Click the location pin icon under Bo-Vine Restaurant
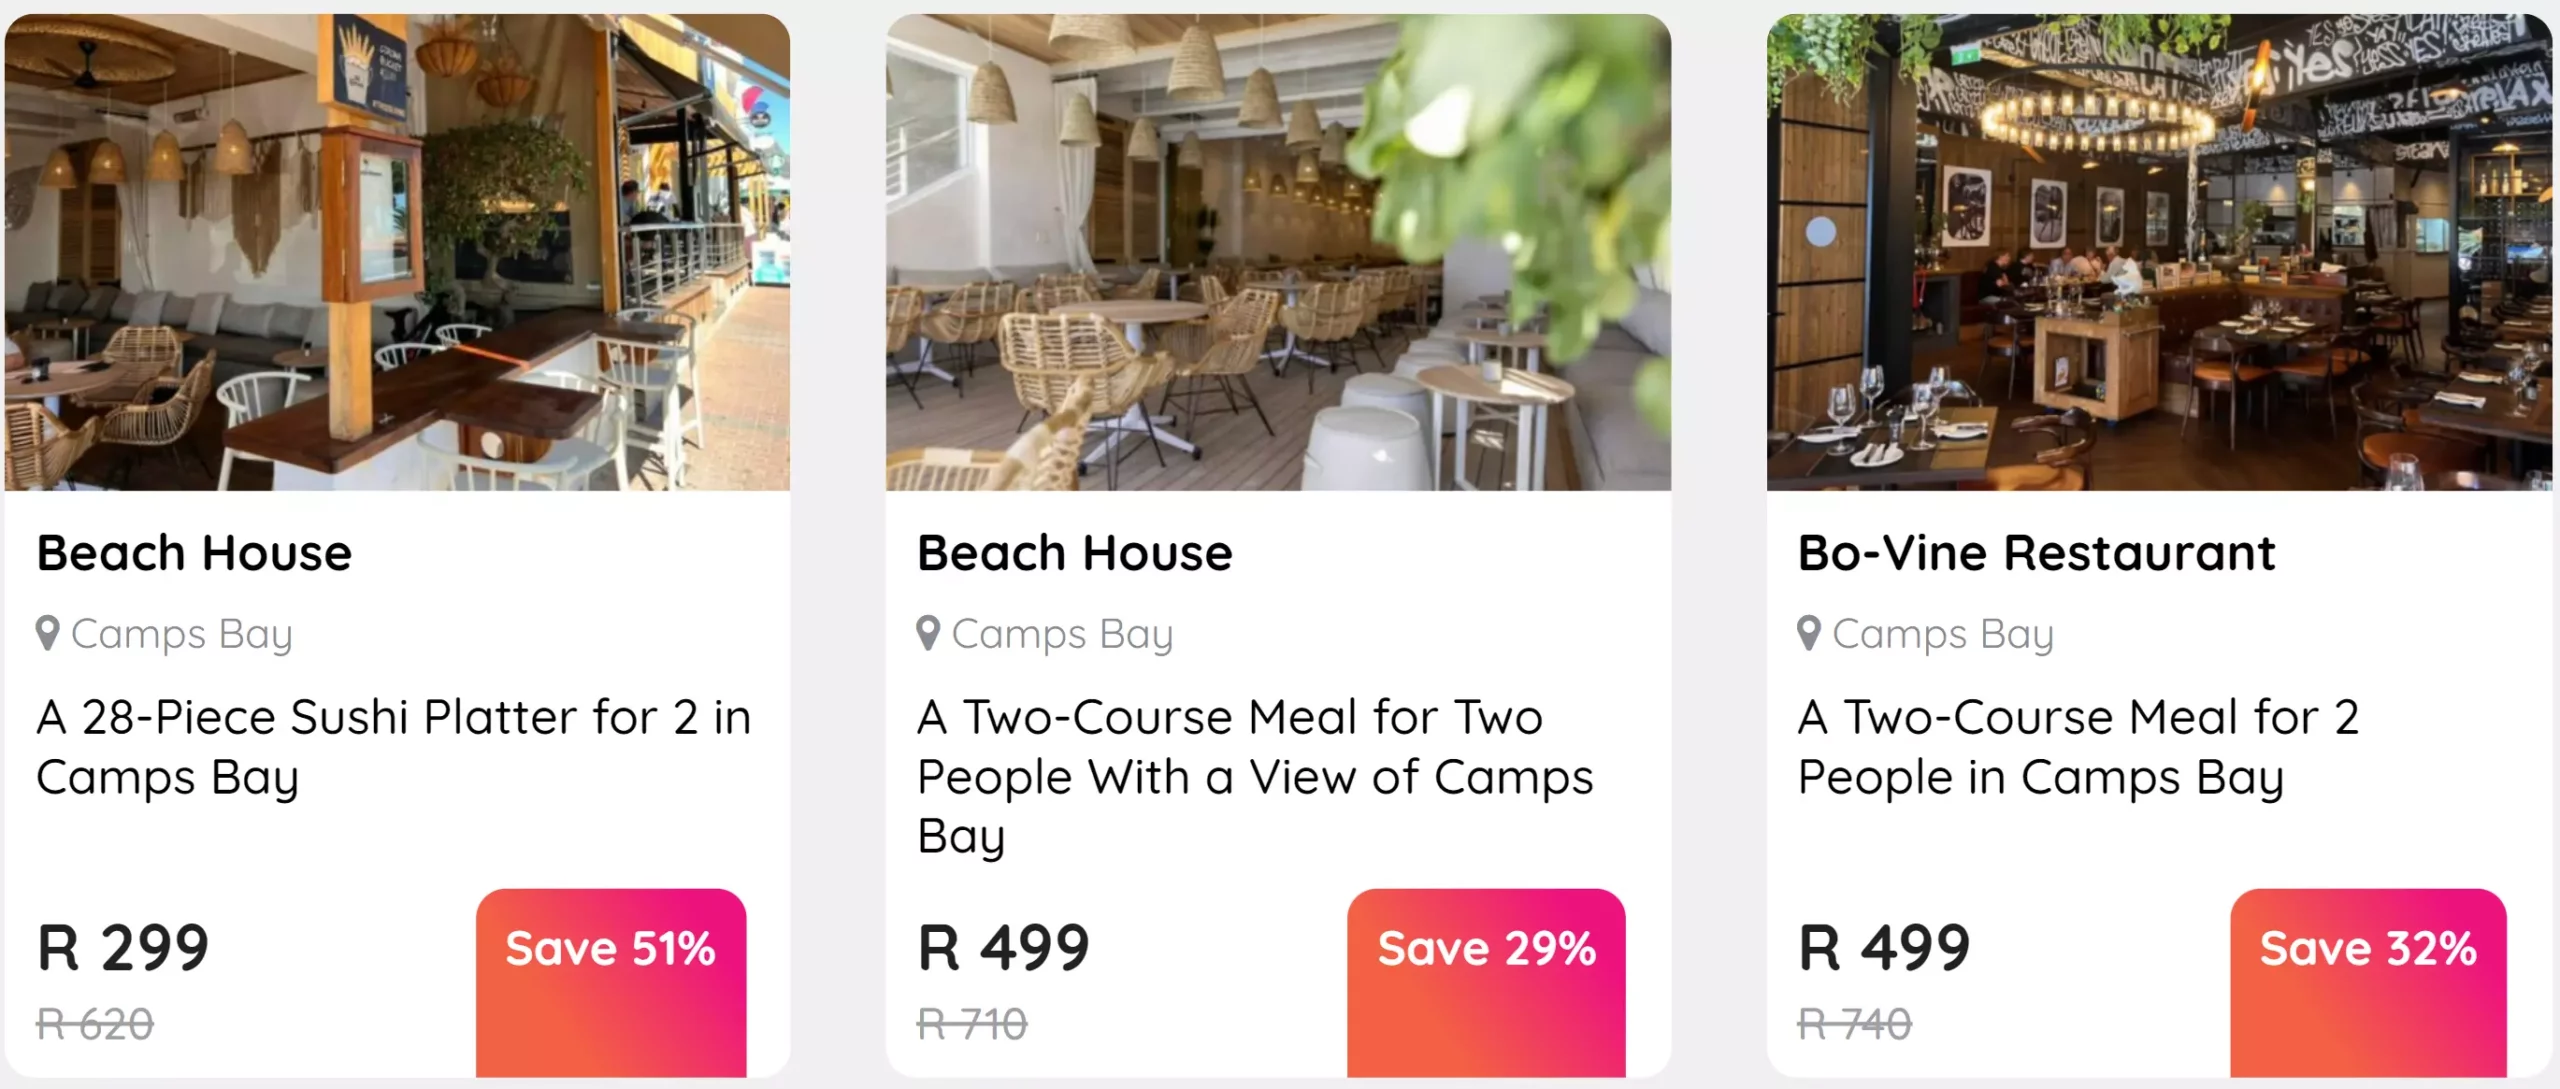The width and height of the screenshot is (2560, 1089). tap(1808, 632)
